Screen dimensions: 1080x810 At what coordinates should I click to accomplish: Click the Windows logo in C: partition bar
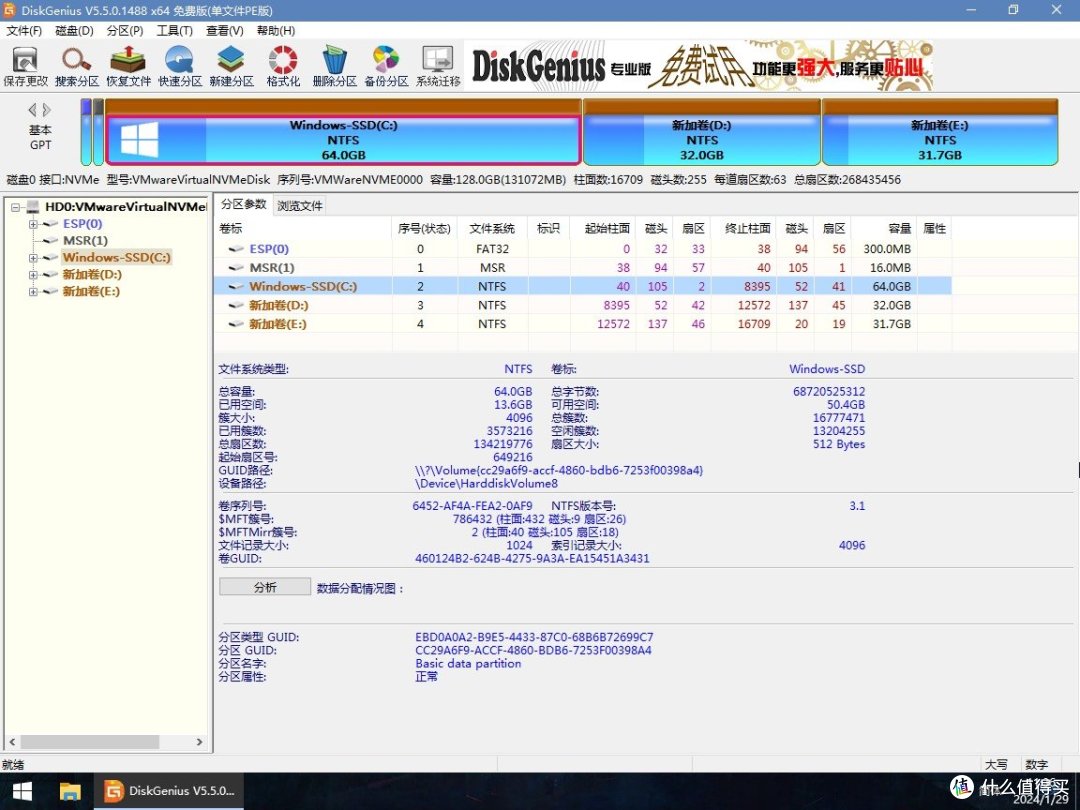tap(139, 139)
